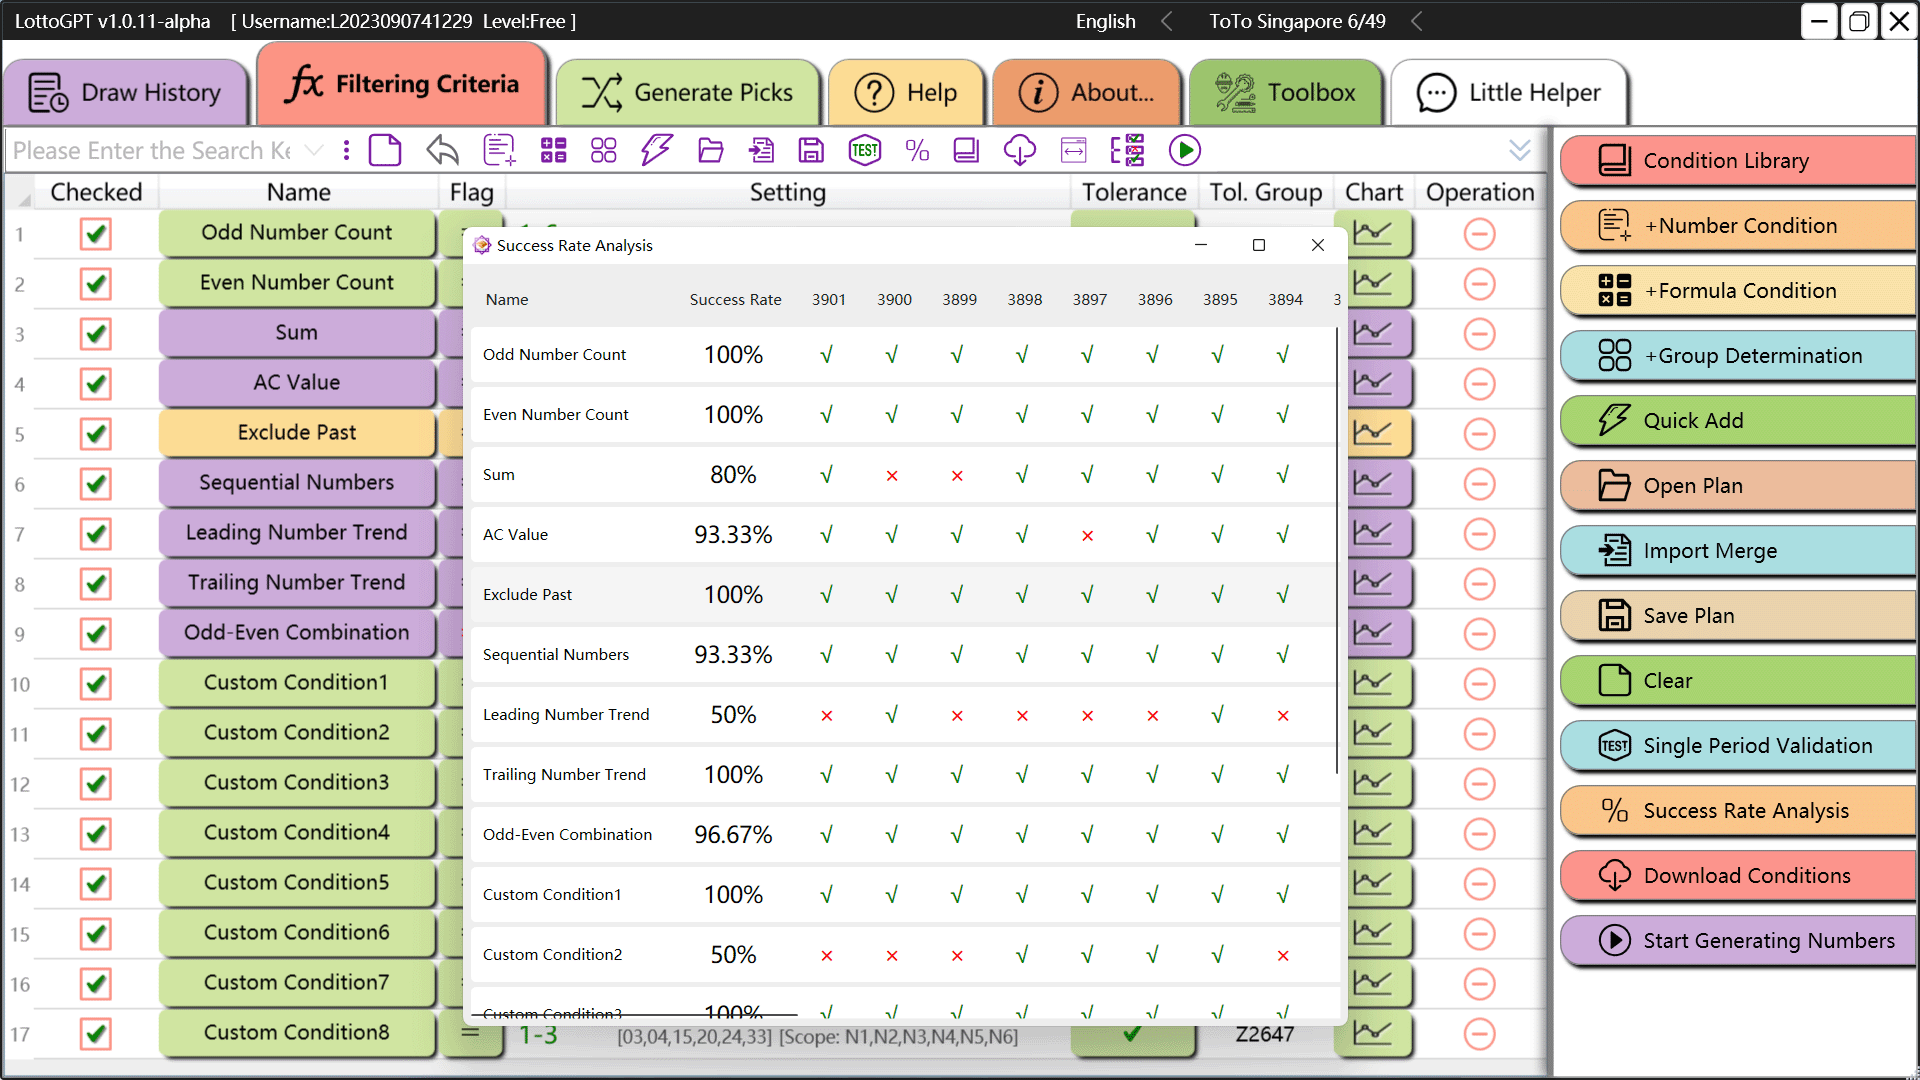Screen dimensions: 1920x1080
Task: Click the Tolerance column header
Action: pos(1134,192)
